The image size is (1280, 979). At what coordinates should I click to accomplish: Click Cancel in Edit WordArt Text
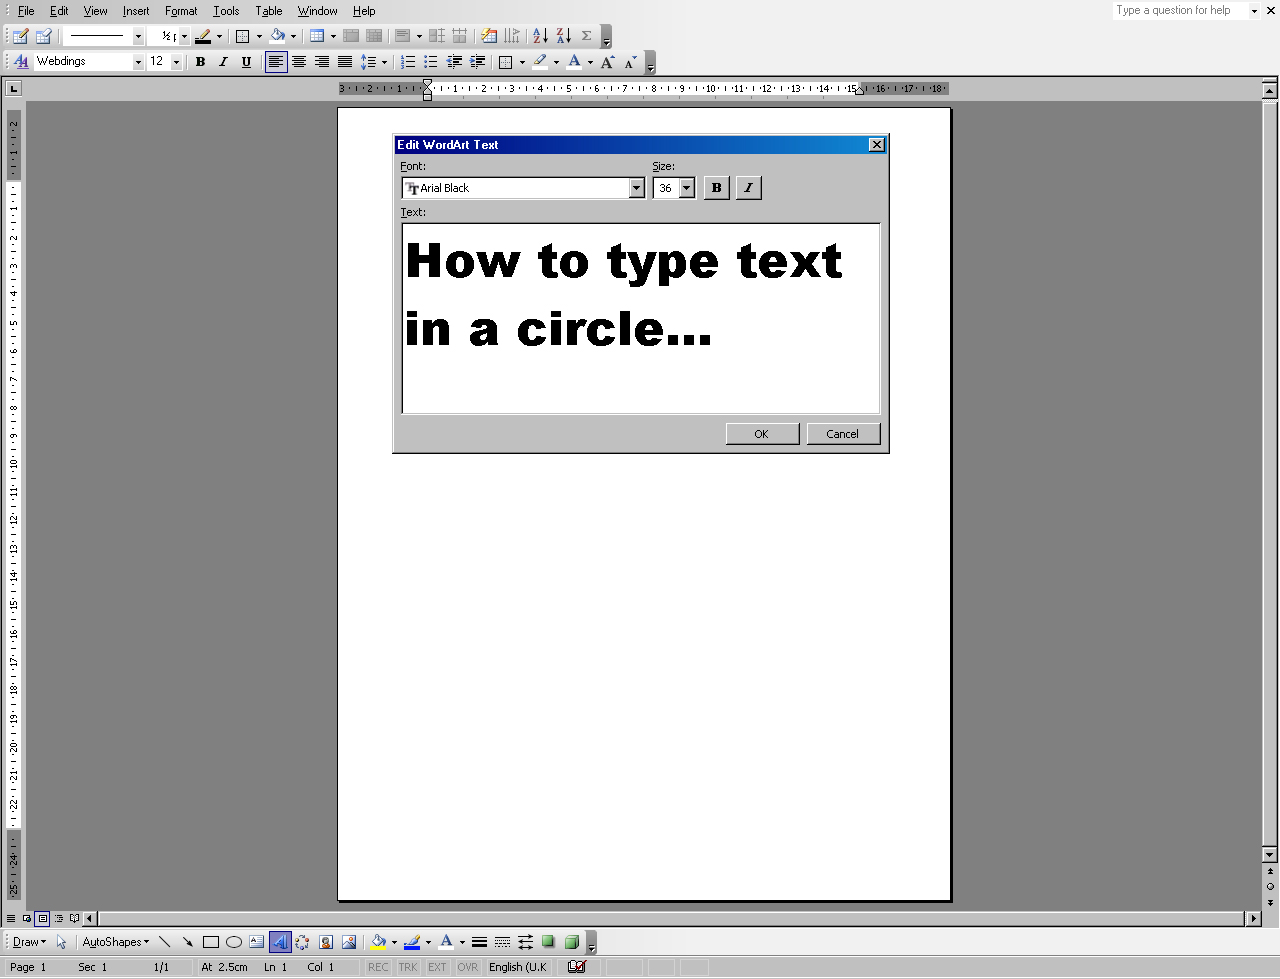(x=843, y=434)
